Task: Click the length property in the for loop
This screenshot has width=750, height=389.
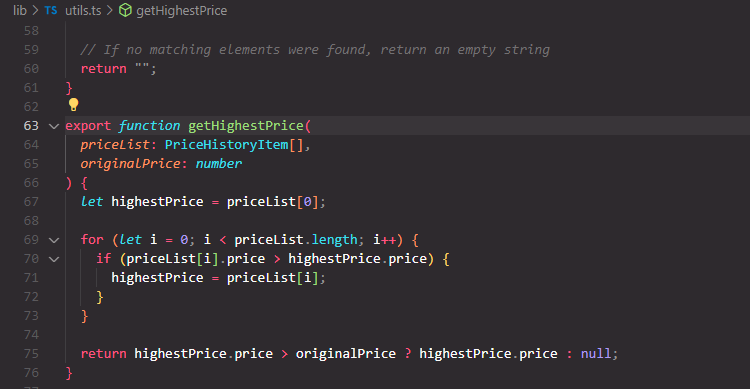Action: [x=334, y=240]
